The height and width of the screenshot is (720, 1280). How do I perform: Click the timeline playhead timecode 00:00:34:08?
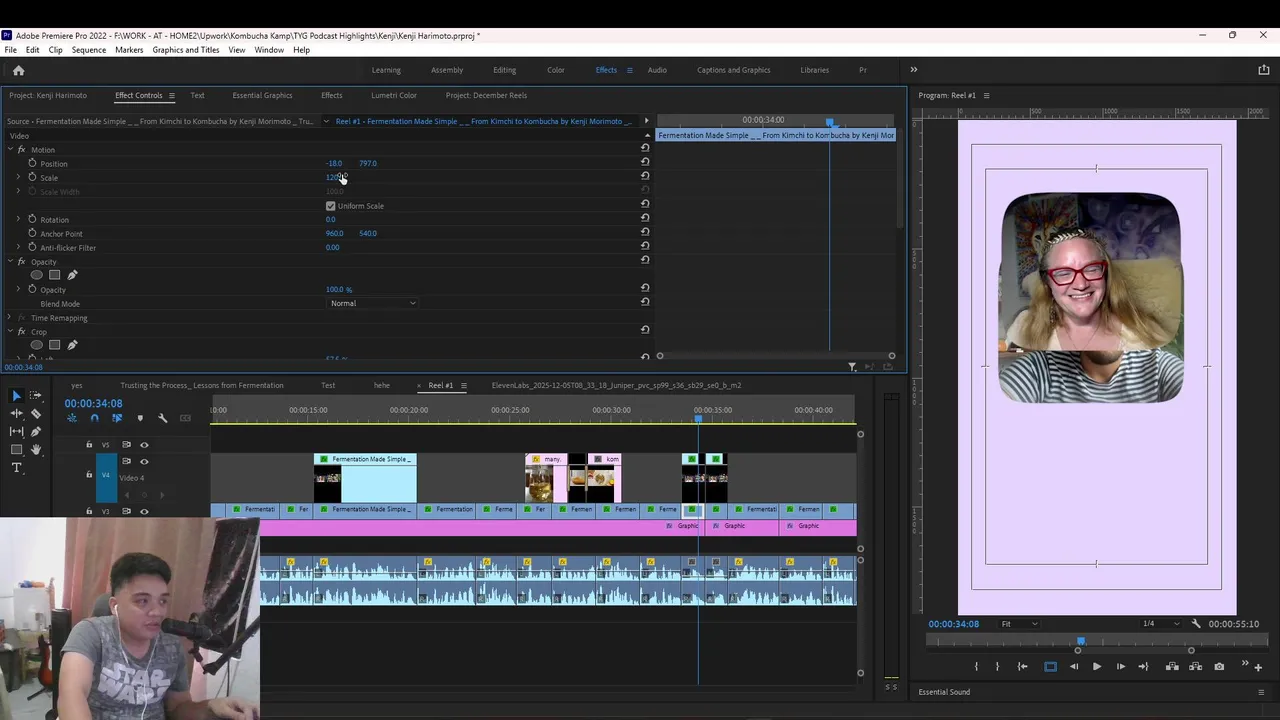93,404
